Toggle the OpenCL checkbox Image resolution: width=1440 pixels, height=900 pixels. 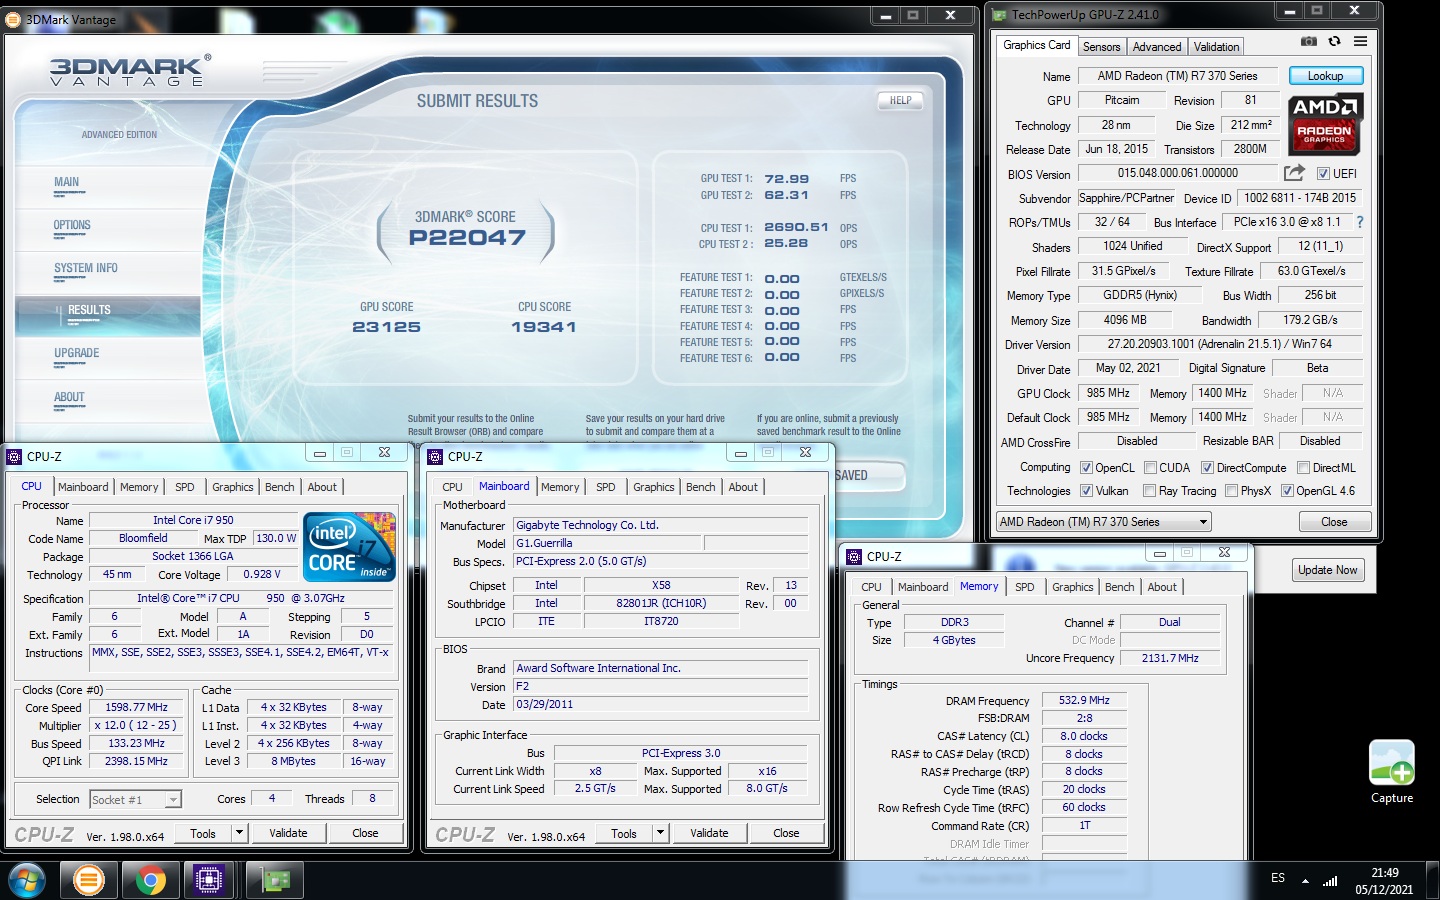tap(1086, 468)
